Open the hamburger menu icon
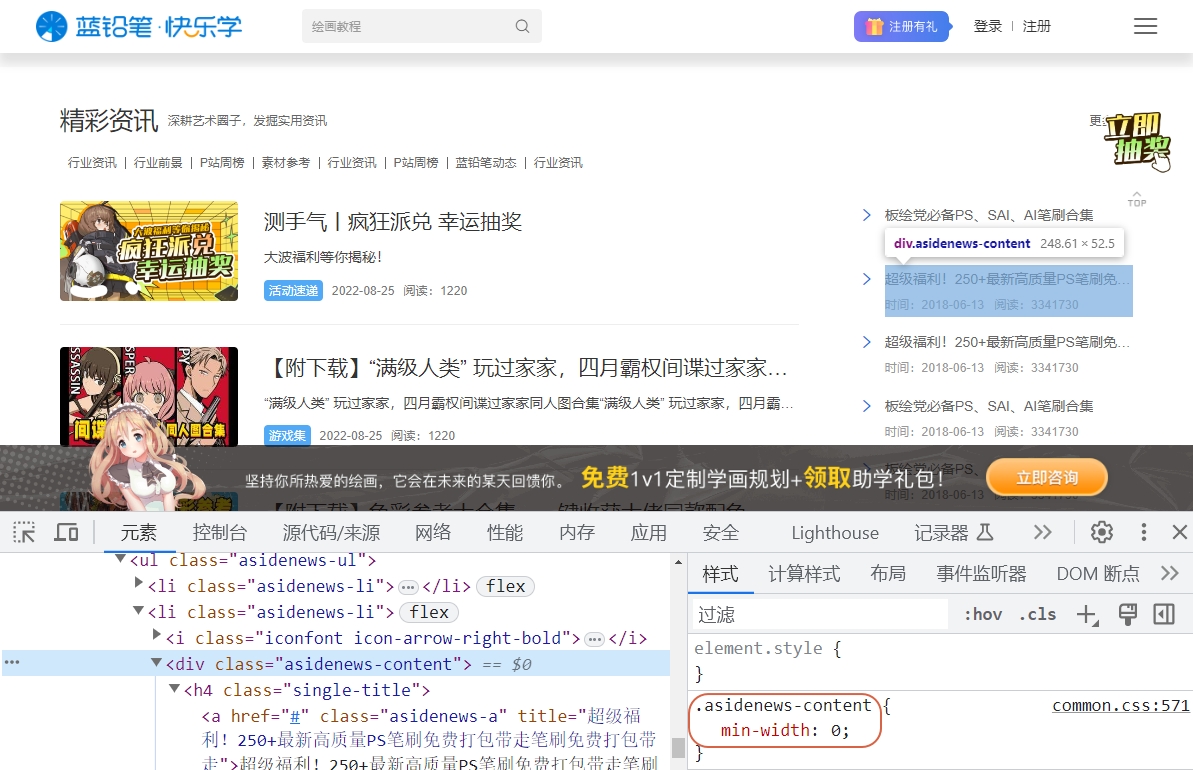1193x770 pixels. [1145, 26]
